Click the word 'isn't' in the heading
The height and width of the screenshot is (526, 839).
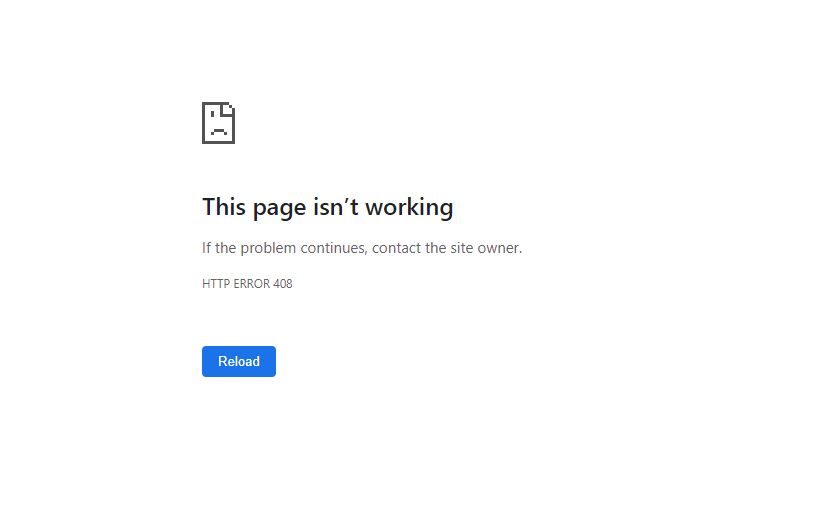coord(336,207)
